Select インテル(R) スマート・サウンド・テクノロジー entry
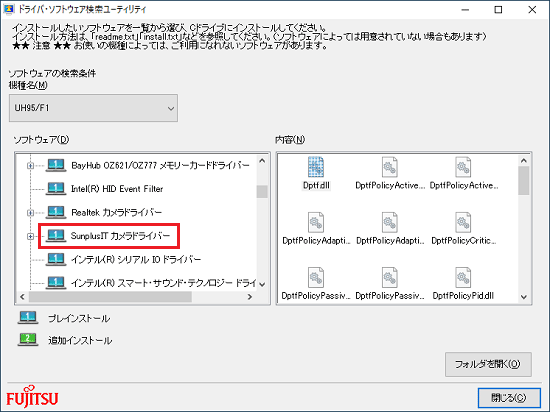This screenshot has width=550, height=412. coord(163,283)
